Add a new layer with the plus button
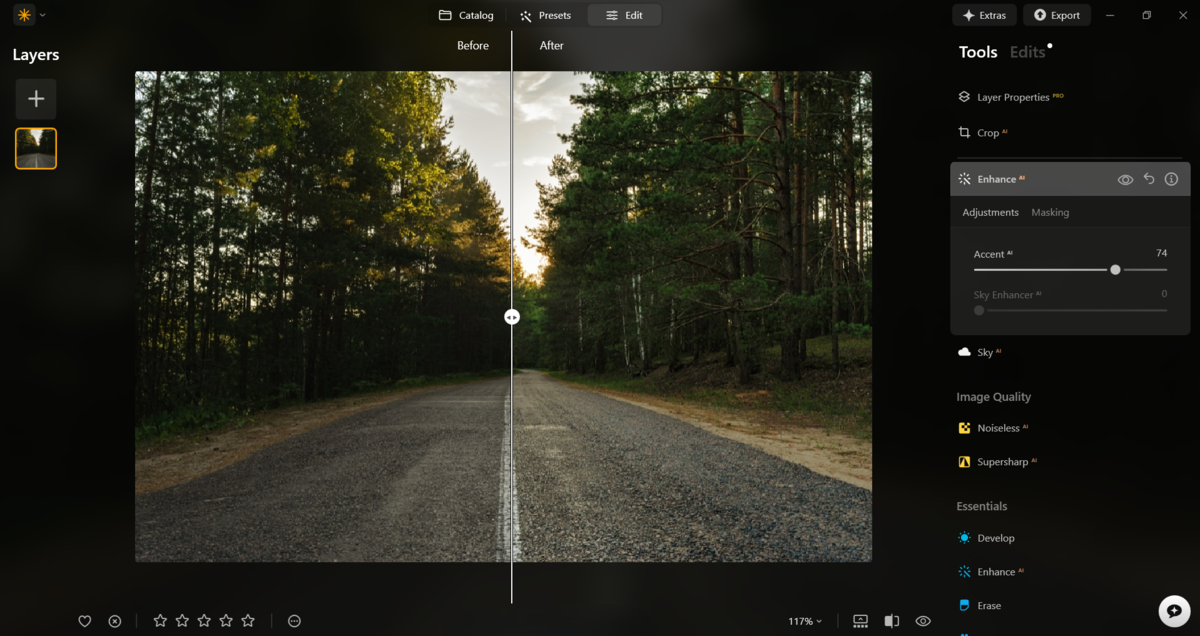This screenshot has width=1200, height=636. click(36, 99)
